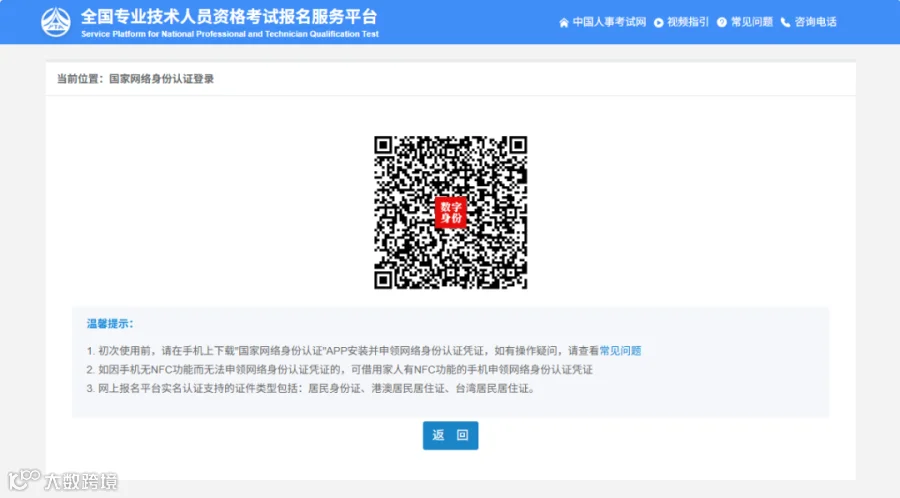Open 中国人事考试网 link in header
The image size is (900, 498).
pyautogui.click(x=609, y=22)
